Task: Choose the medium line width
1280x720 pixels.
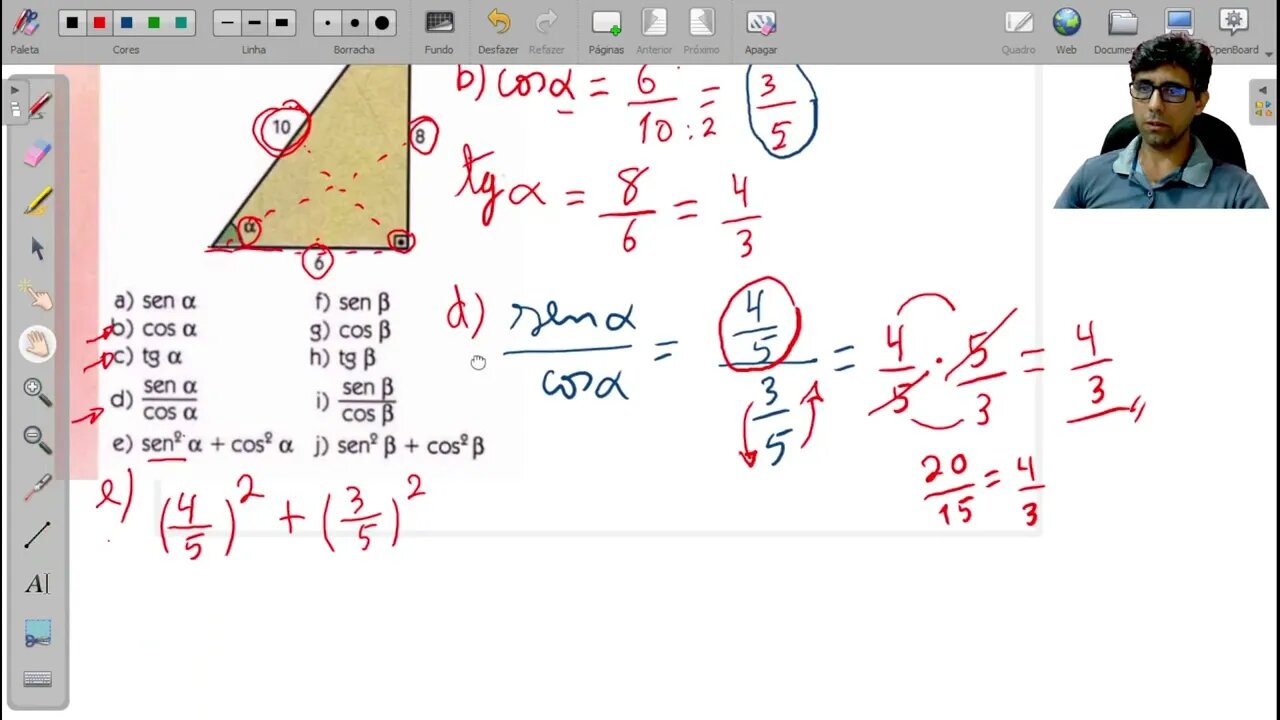Action: tap(254, 23)
